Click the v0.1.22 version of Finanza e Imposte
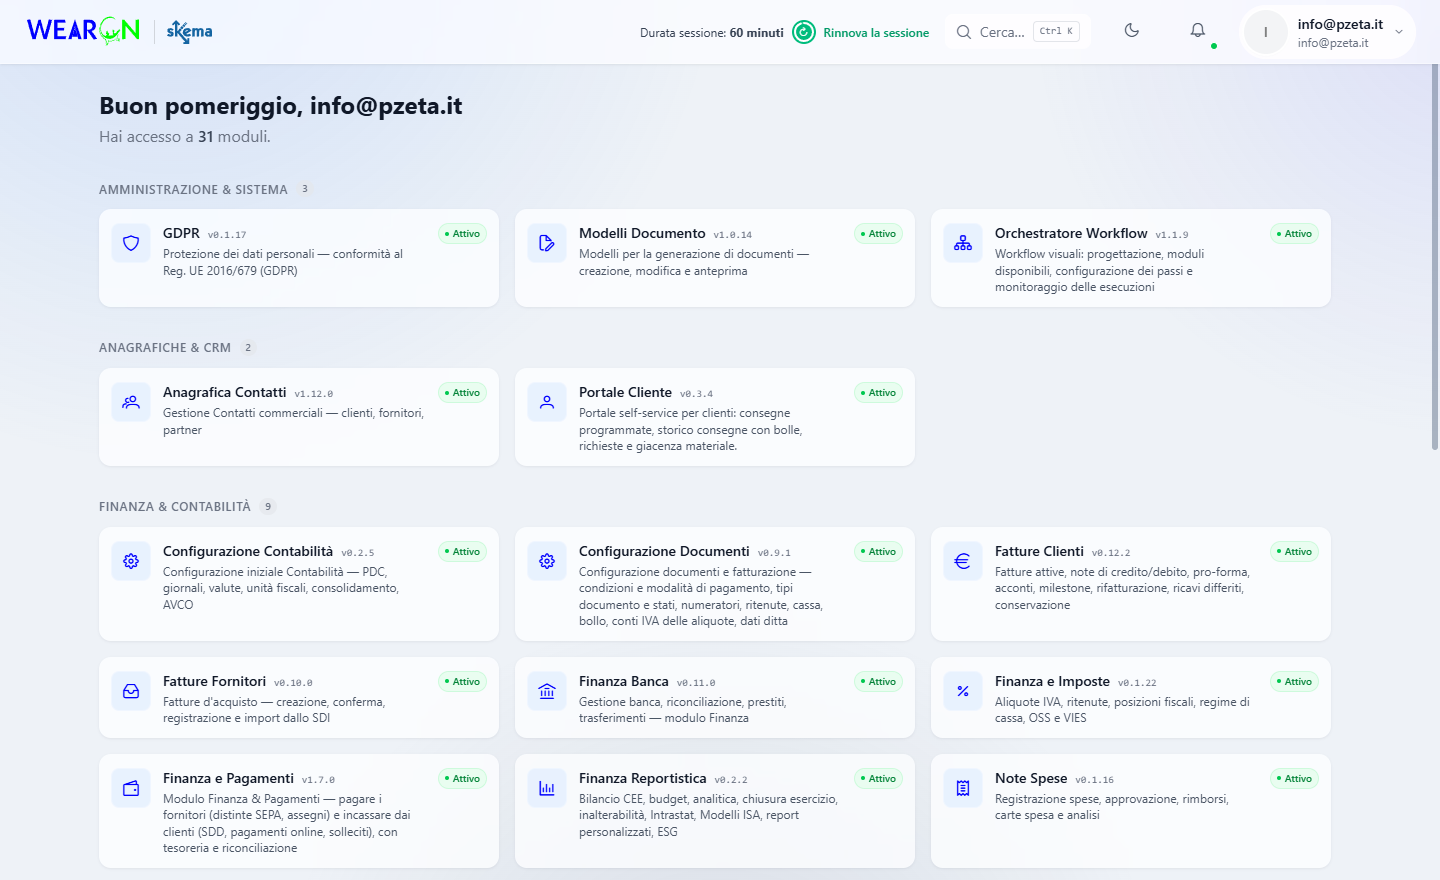 (1137, 683)
